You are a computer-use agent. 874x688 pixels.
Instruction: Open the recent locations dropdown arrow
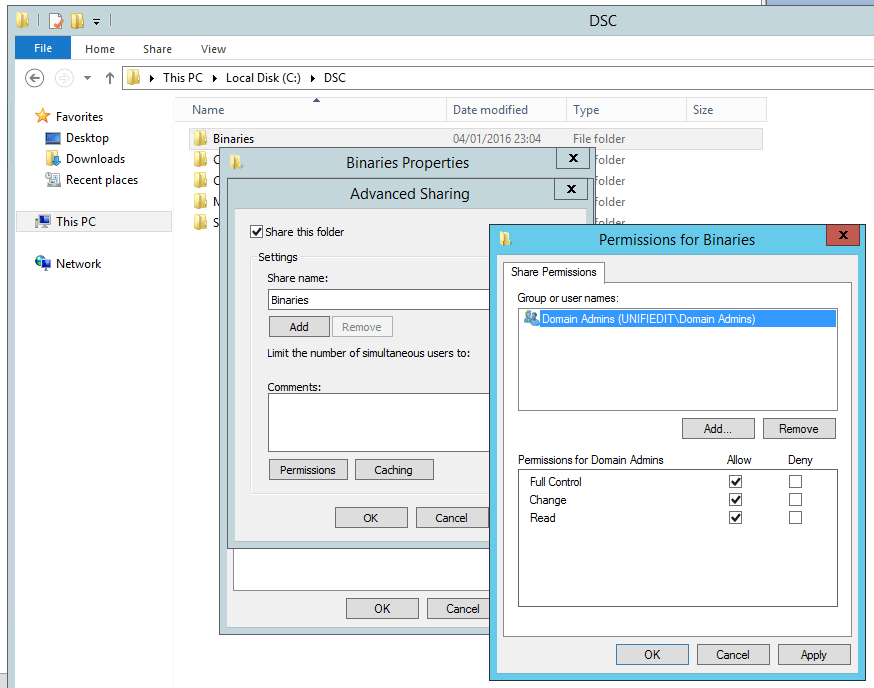(x=88, y=78)
